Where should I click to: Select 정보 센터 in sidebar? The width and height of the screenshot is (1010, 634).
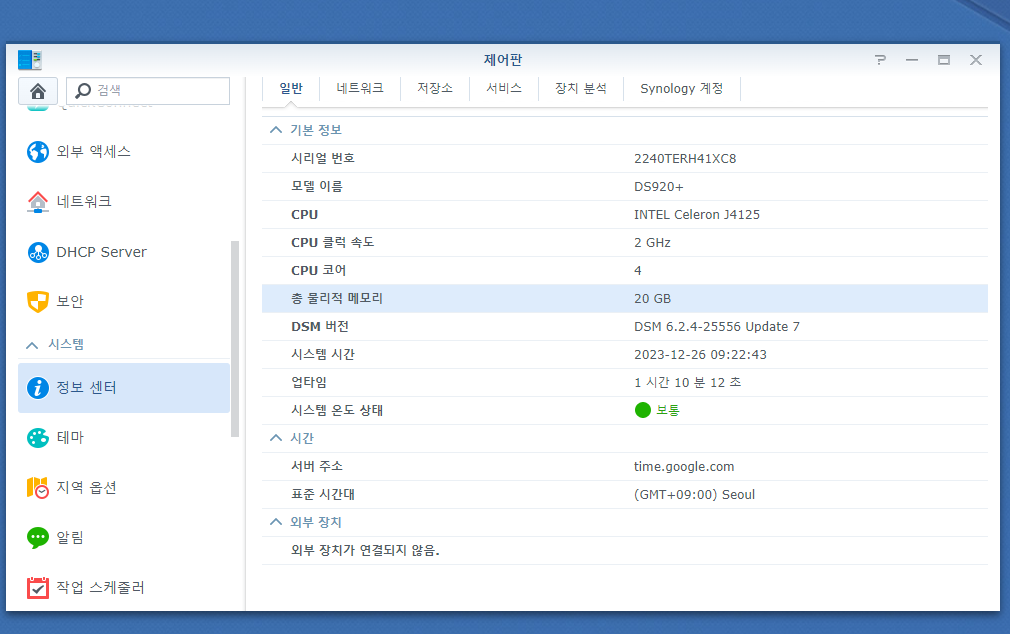coord(124,388)
